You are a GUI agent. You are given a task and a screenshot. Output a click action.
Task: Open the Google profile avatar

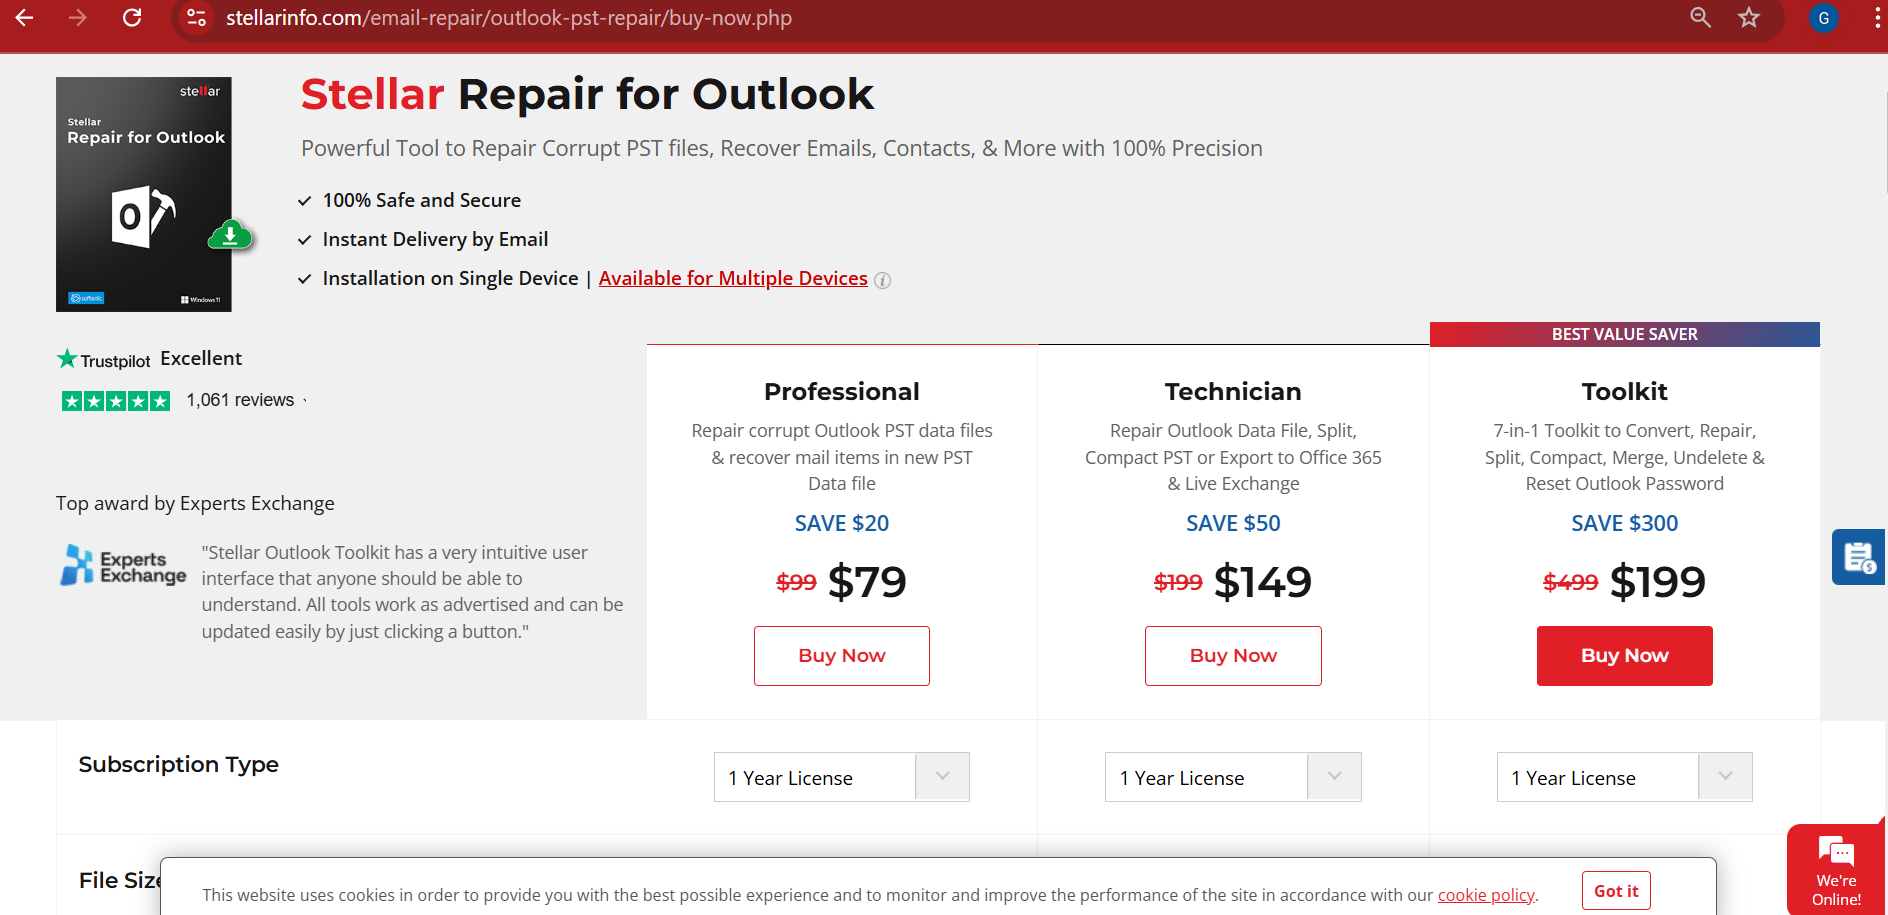(1824, 18)
